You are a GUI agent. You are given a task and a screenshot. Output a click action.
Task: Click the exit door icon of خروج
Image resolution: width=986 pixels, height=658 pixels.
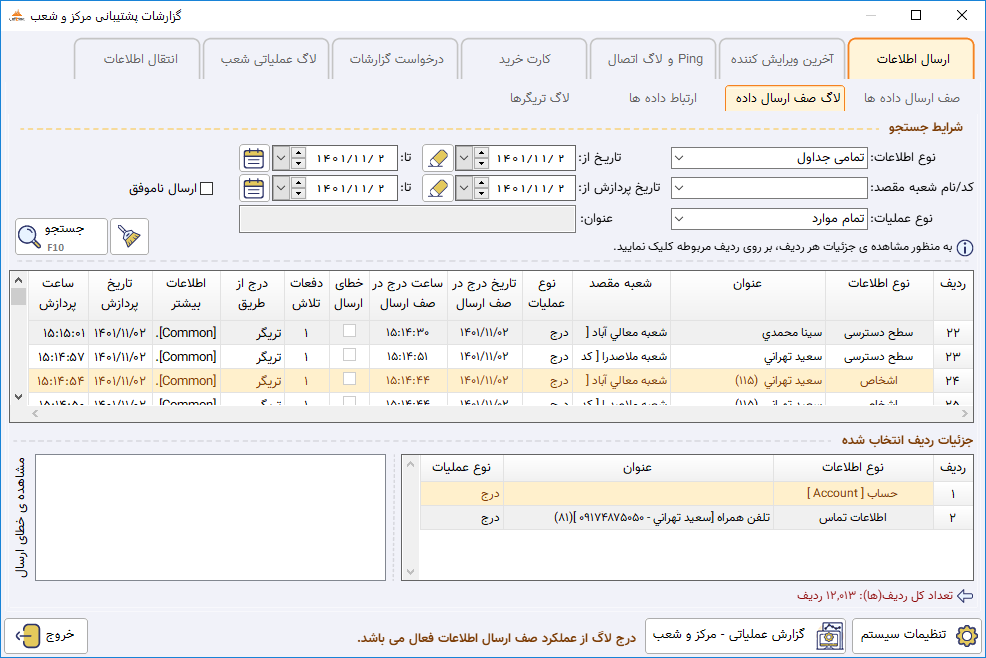[x=28, y=636]
